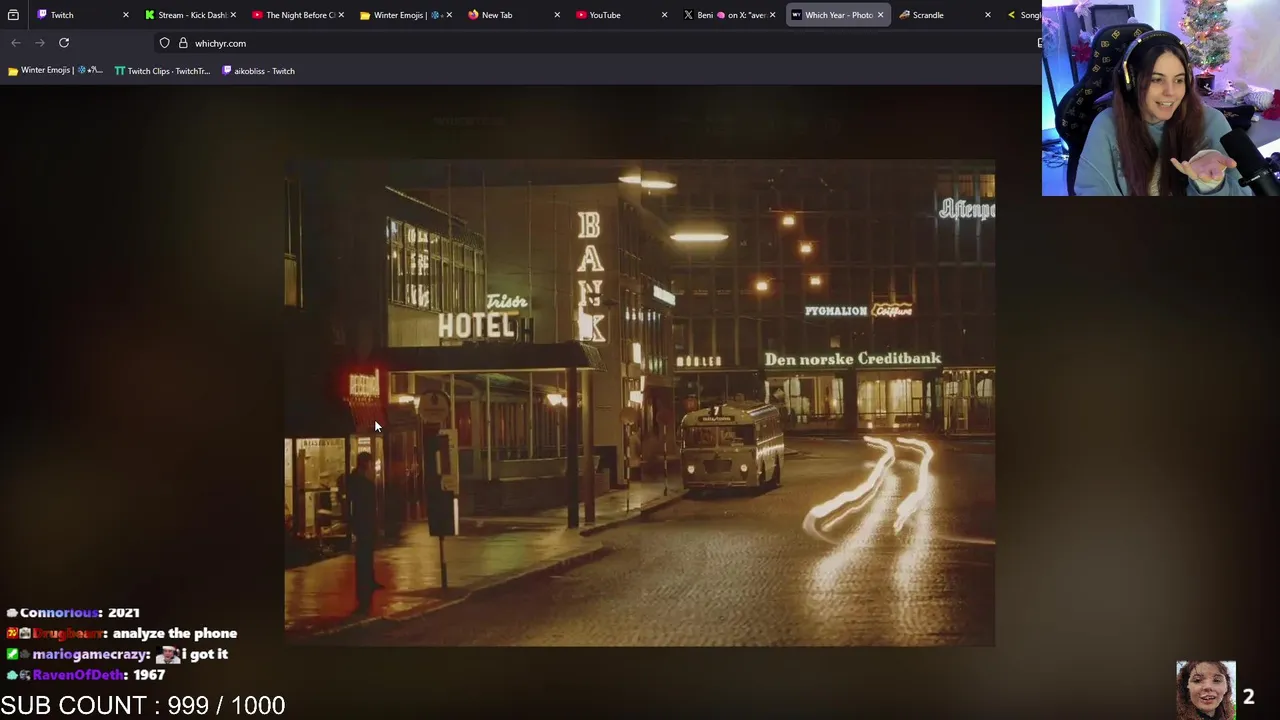Viewport: 1280px width, 720px height.
Task: Close the Which Year - Photo tab
Action: [881, 15]
